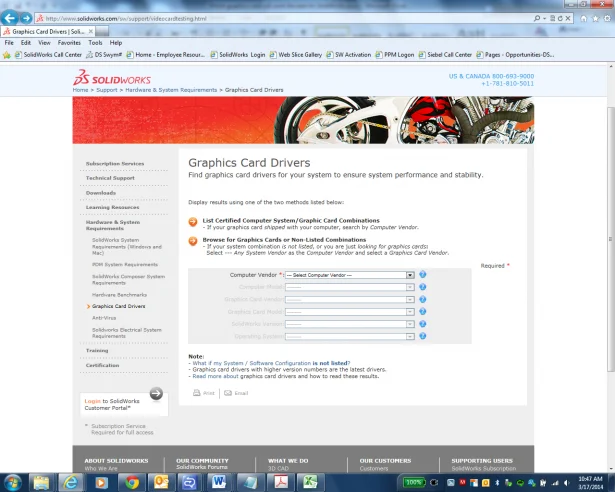Click the Technical Support sidebar item
Screen dimensions: 615x492
pyautogui.click(x=111, y=178)
